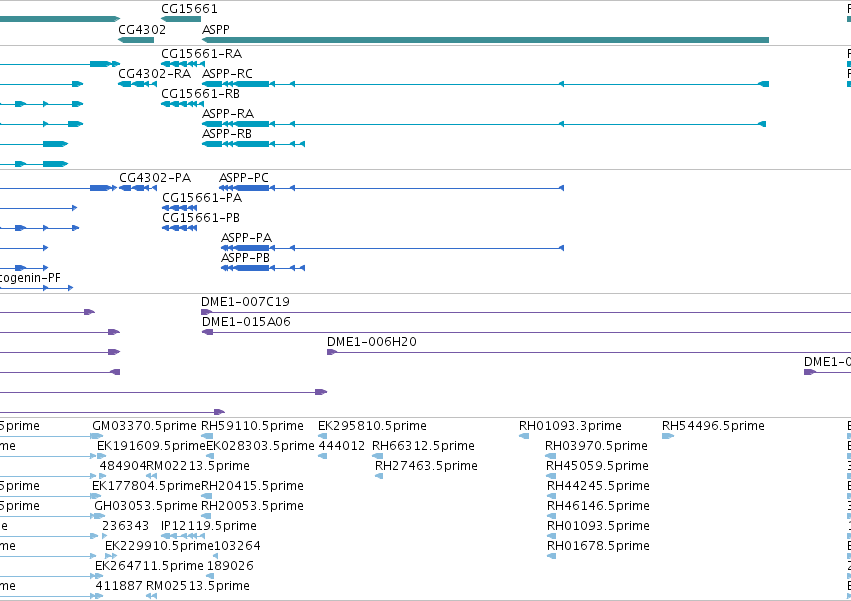Click the GM03370.5prime EST label

144,426
